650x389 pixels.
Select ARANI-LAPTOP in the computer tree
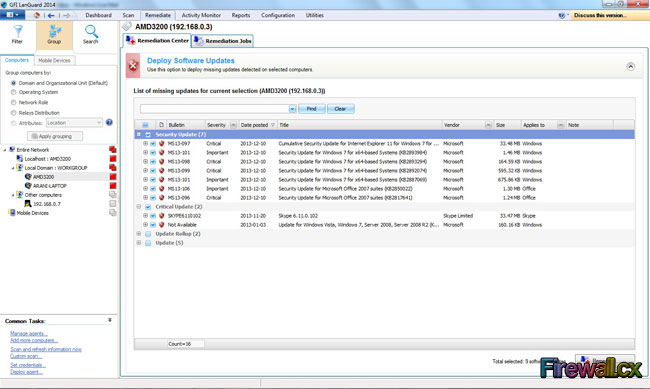50,186
